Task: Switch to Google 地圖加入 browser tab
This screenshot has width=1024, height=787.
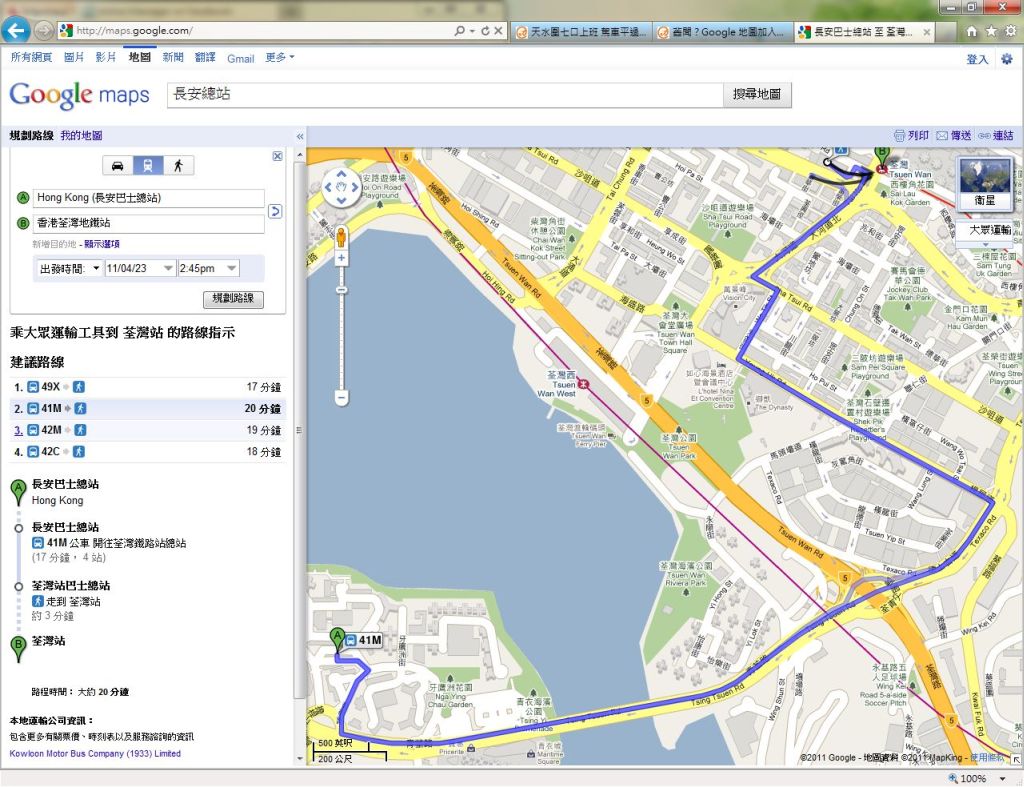Action: [x=724, y=31]
